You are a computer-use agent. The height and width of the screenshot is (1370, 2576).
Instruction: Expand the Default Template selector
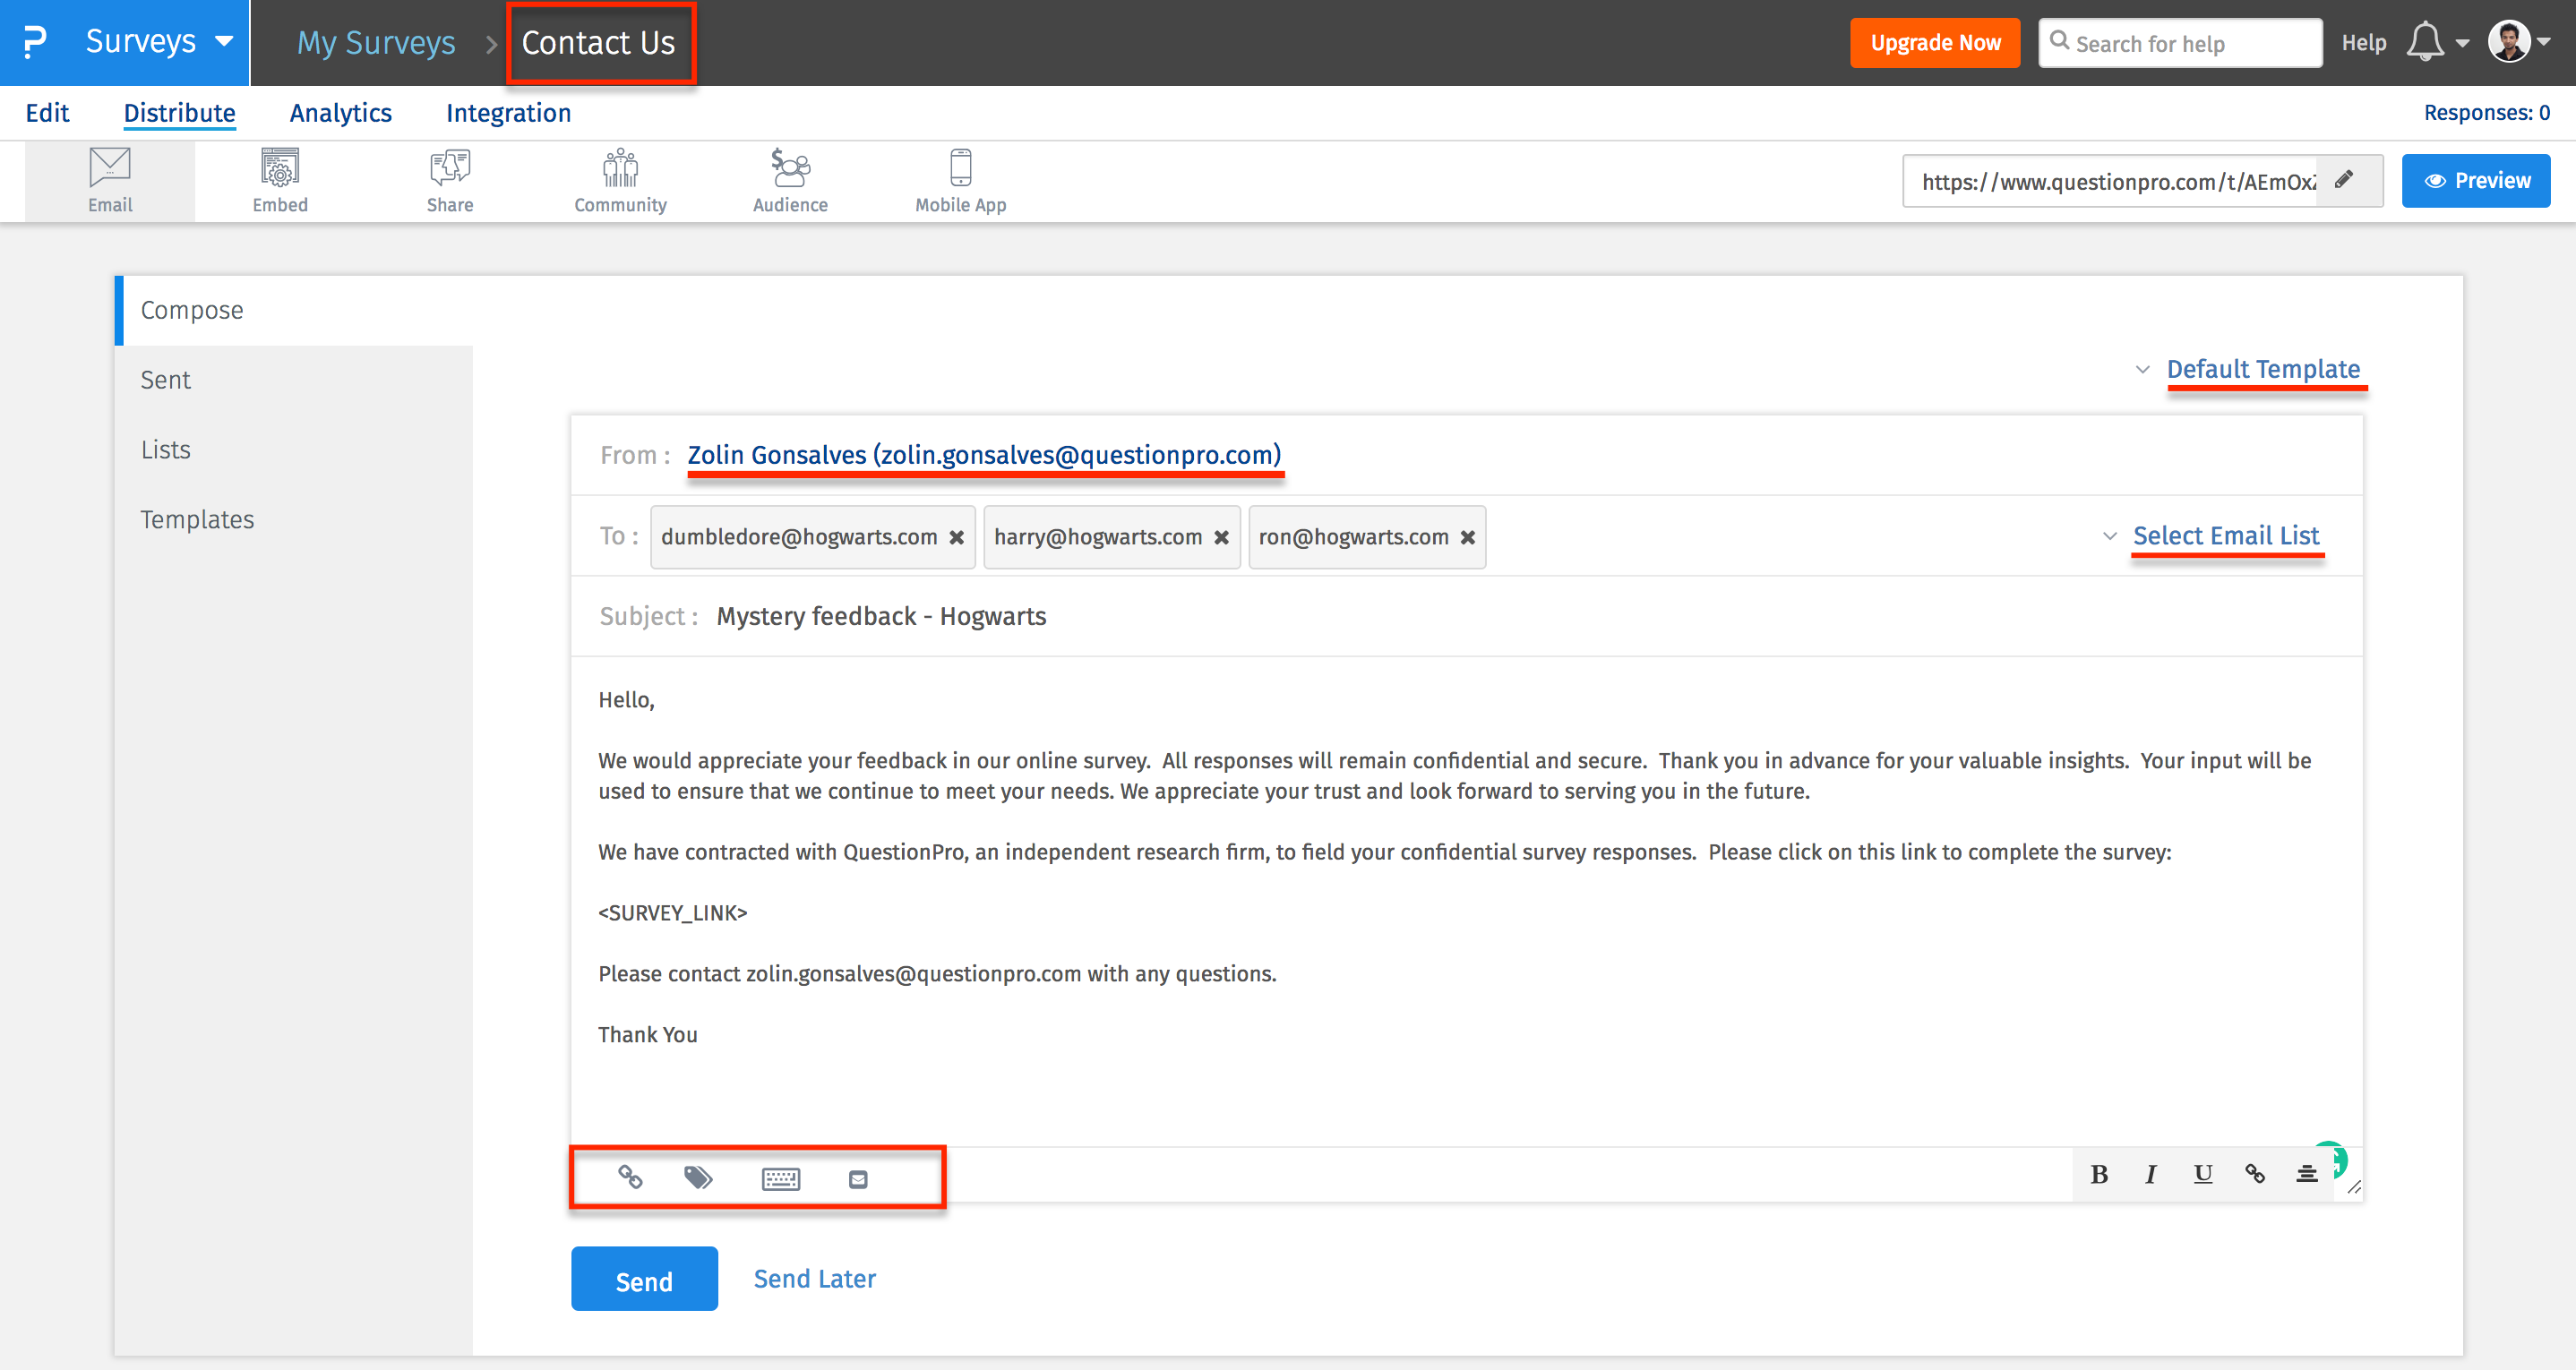click(2264, 368)
